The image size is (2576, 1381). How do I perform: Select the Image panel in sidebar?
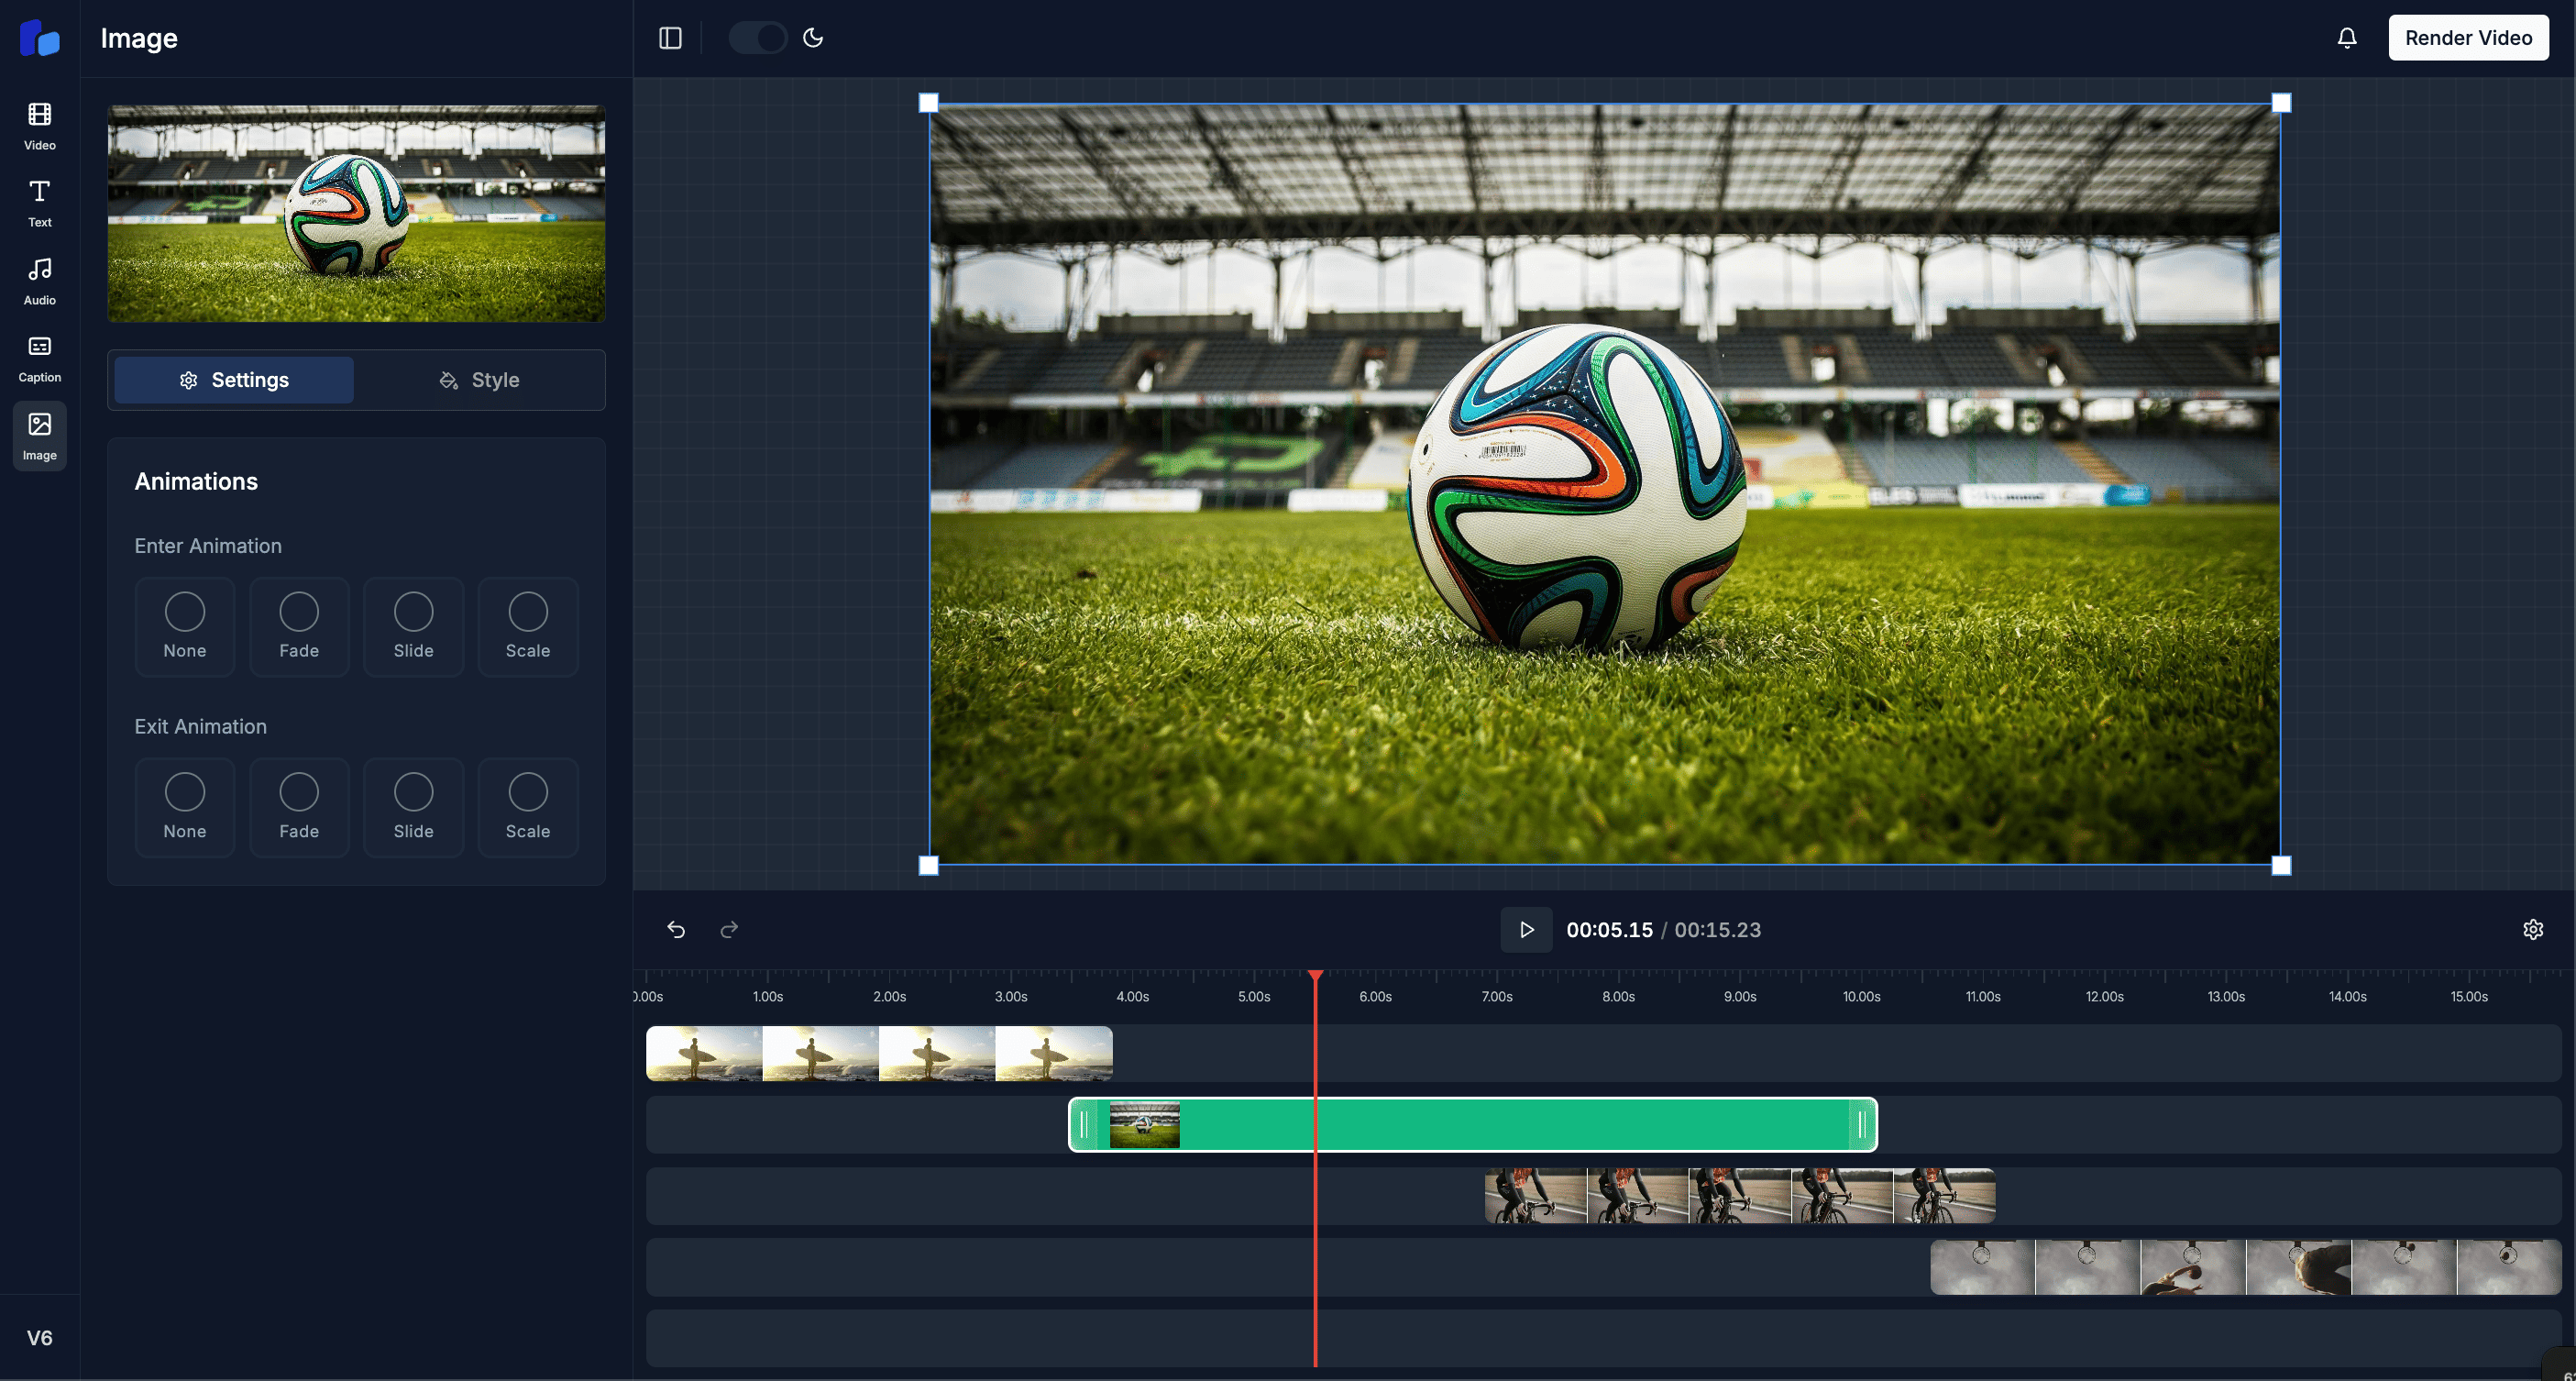point(39,435)
